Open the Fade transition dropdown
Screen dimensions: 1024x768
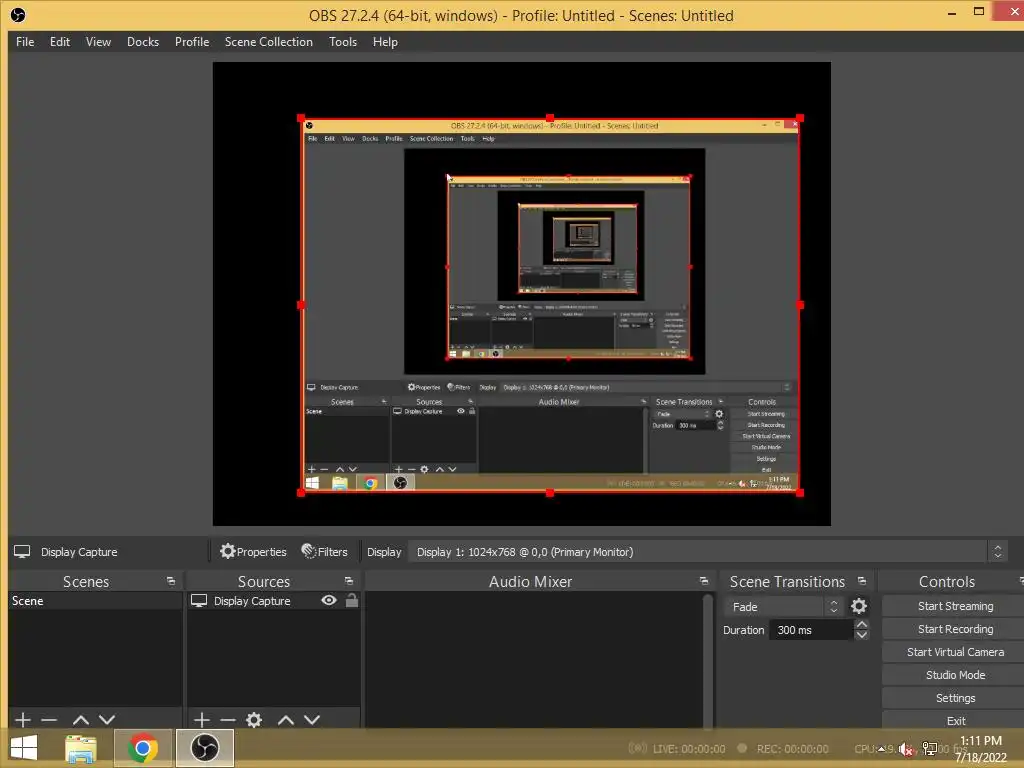click(784, 607)
